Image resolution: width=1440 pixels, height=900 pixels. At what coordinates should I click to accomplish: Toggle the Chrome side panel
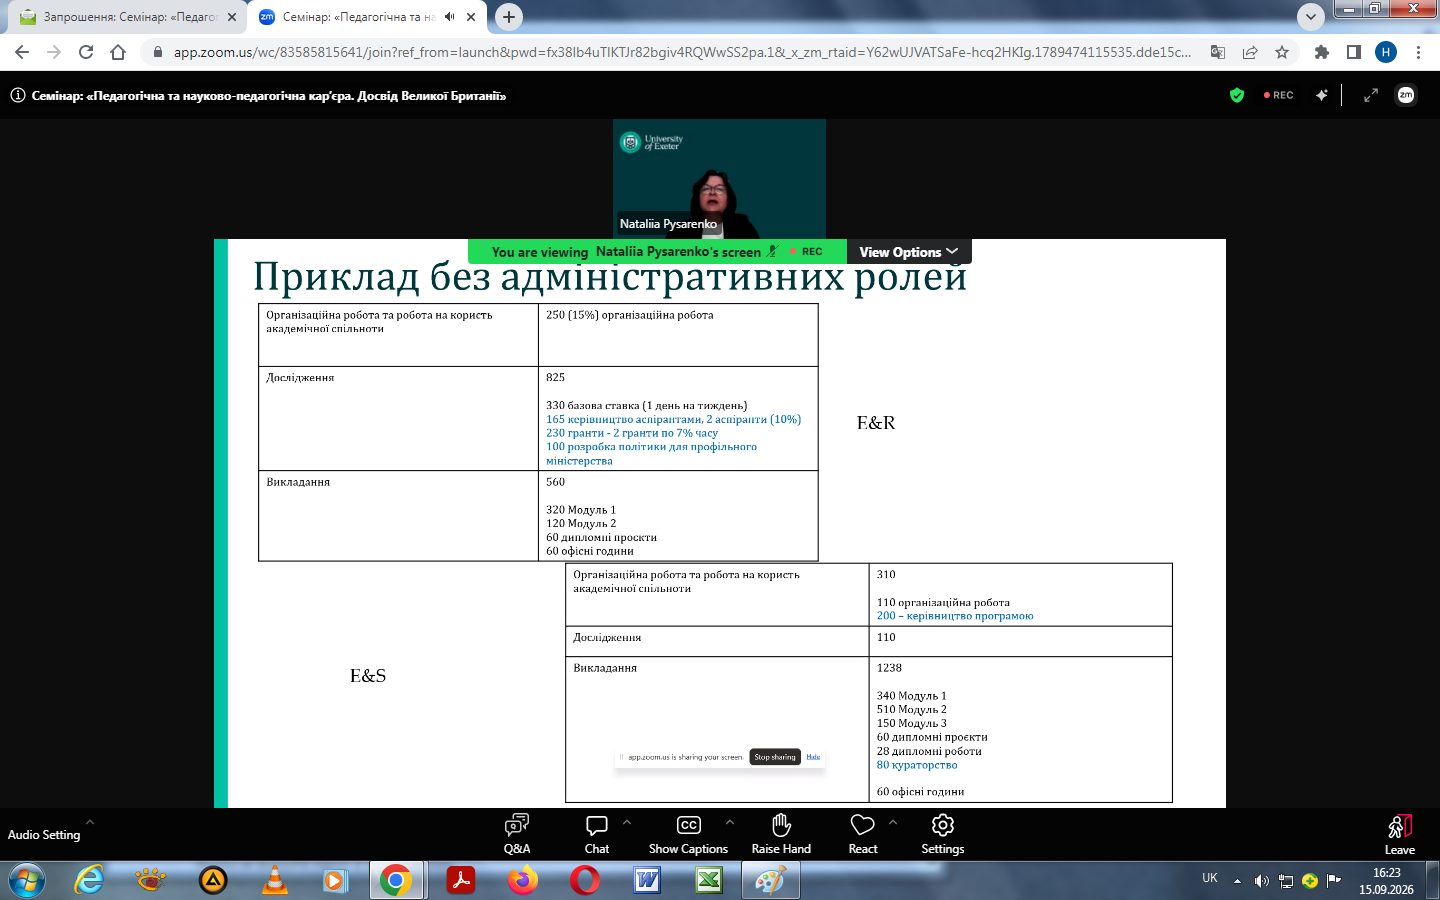pyautogui.click(x=1354, y=52)
